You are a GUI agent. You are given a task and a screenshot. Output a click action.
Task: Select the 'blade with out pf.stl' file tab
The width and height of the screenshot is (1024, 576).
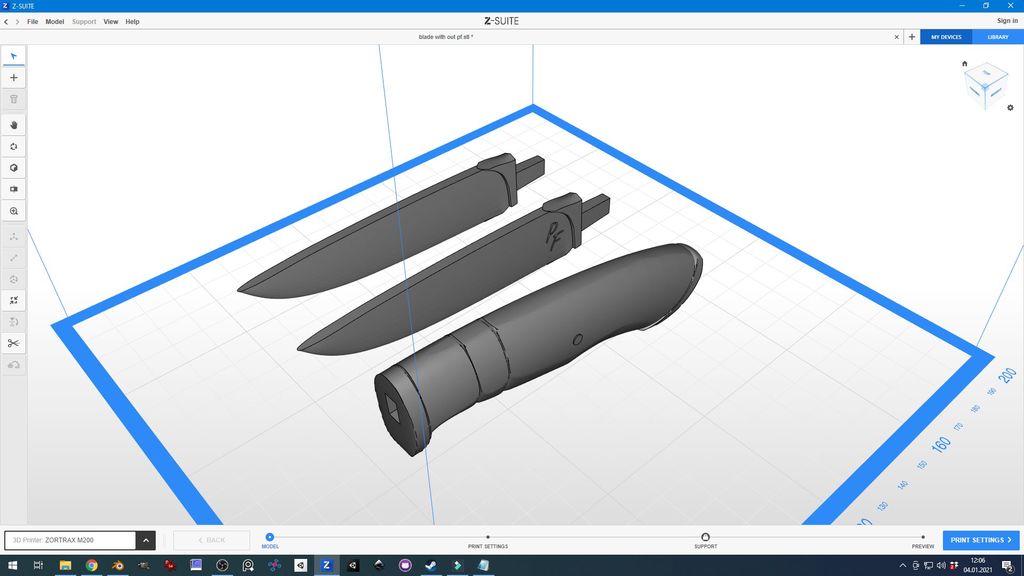point(446,37)
